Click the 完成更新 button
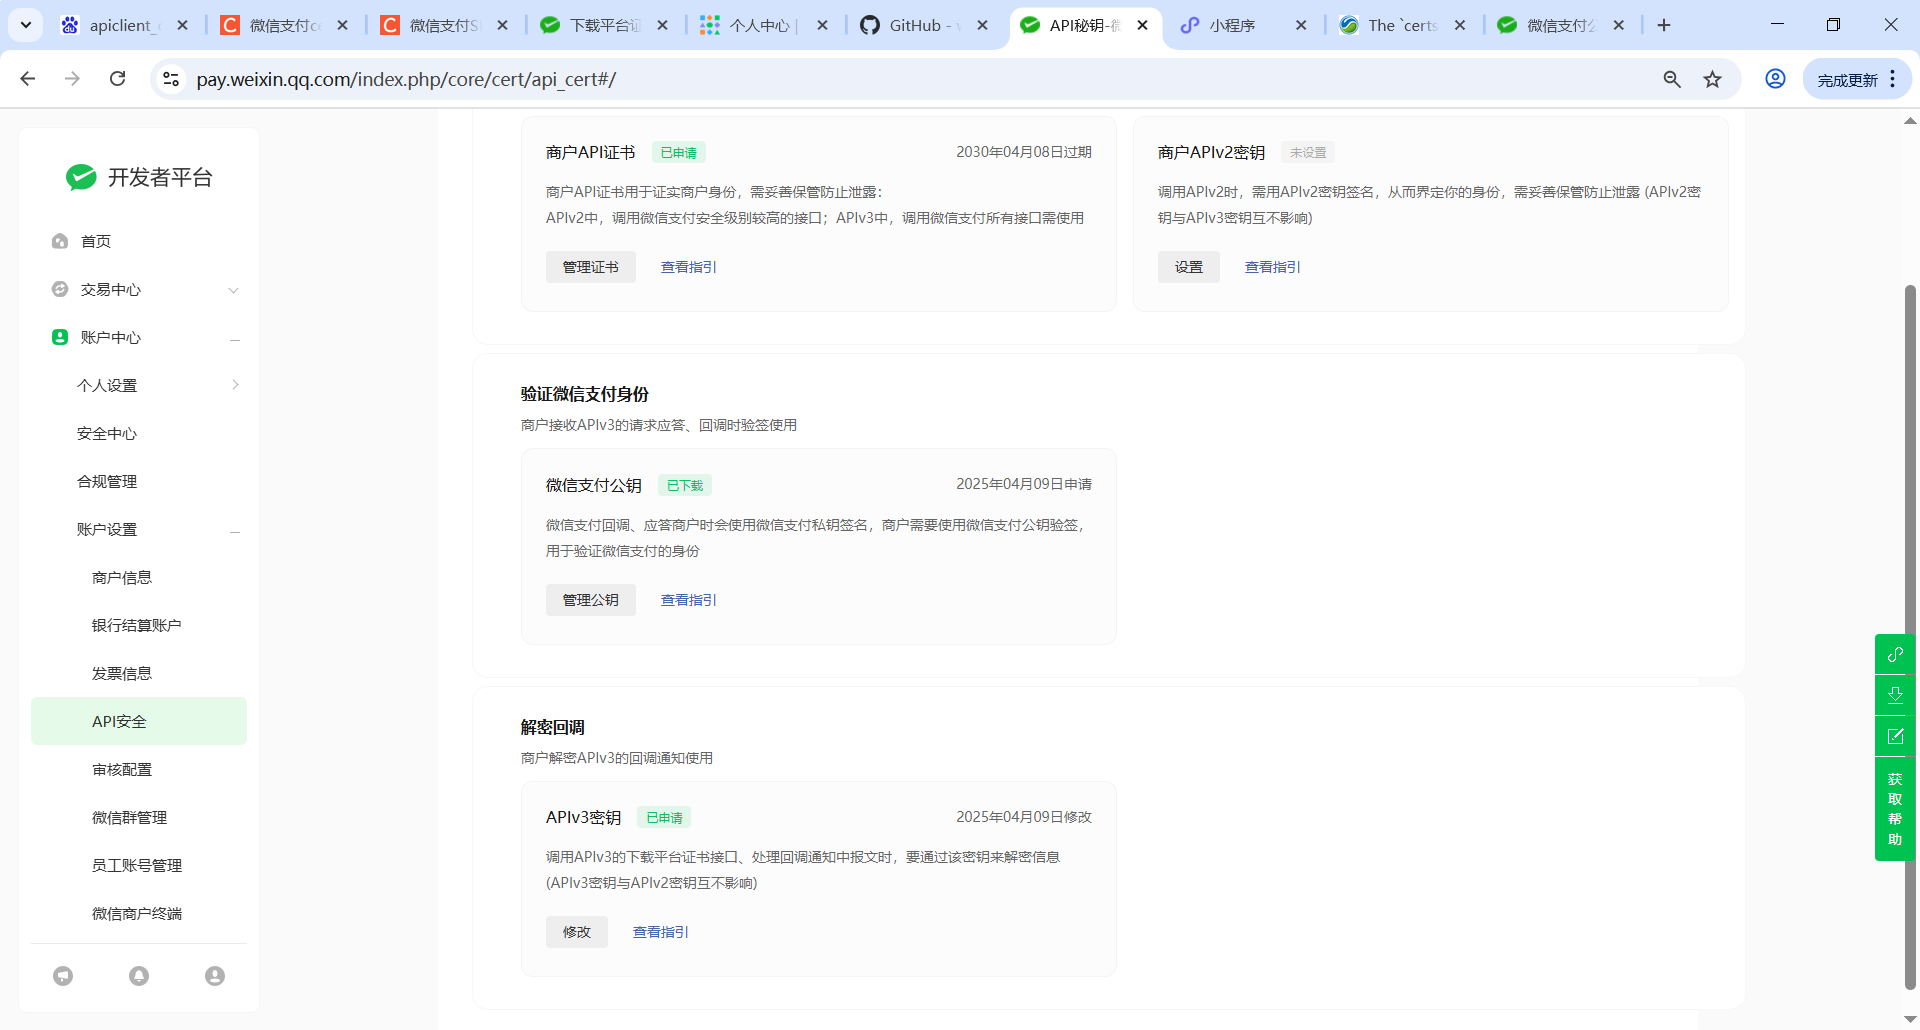The height and width of the screenshot is (1030, 1920). [1847, 80]
